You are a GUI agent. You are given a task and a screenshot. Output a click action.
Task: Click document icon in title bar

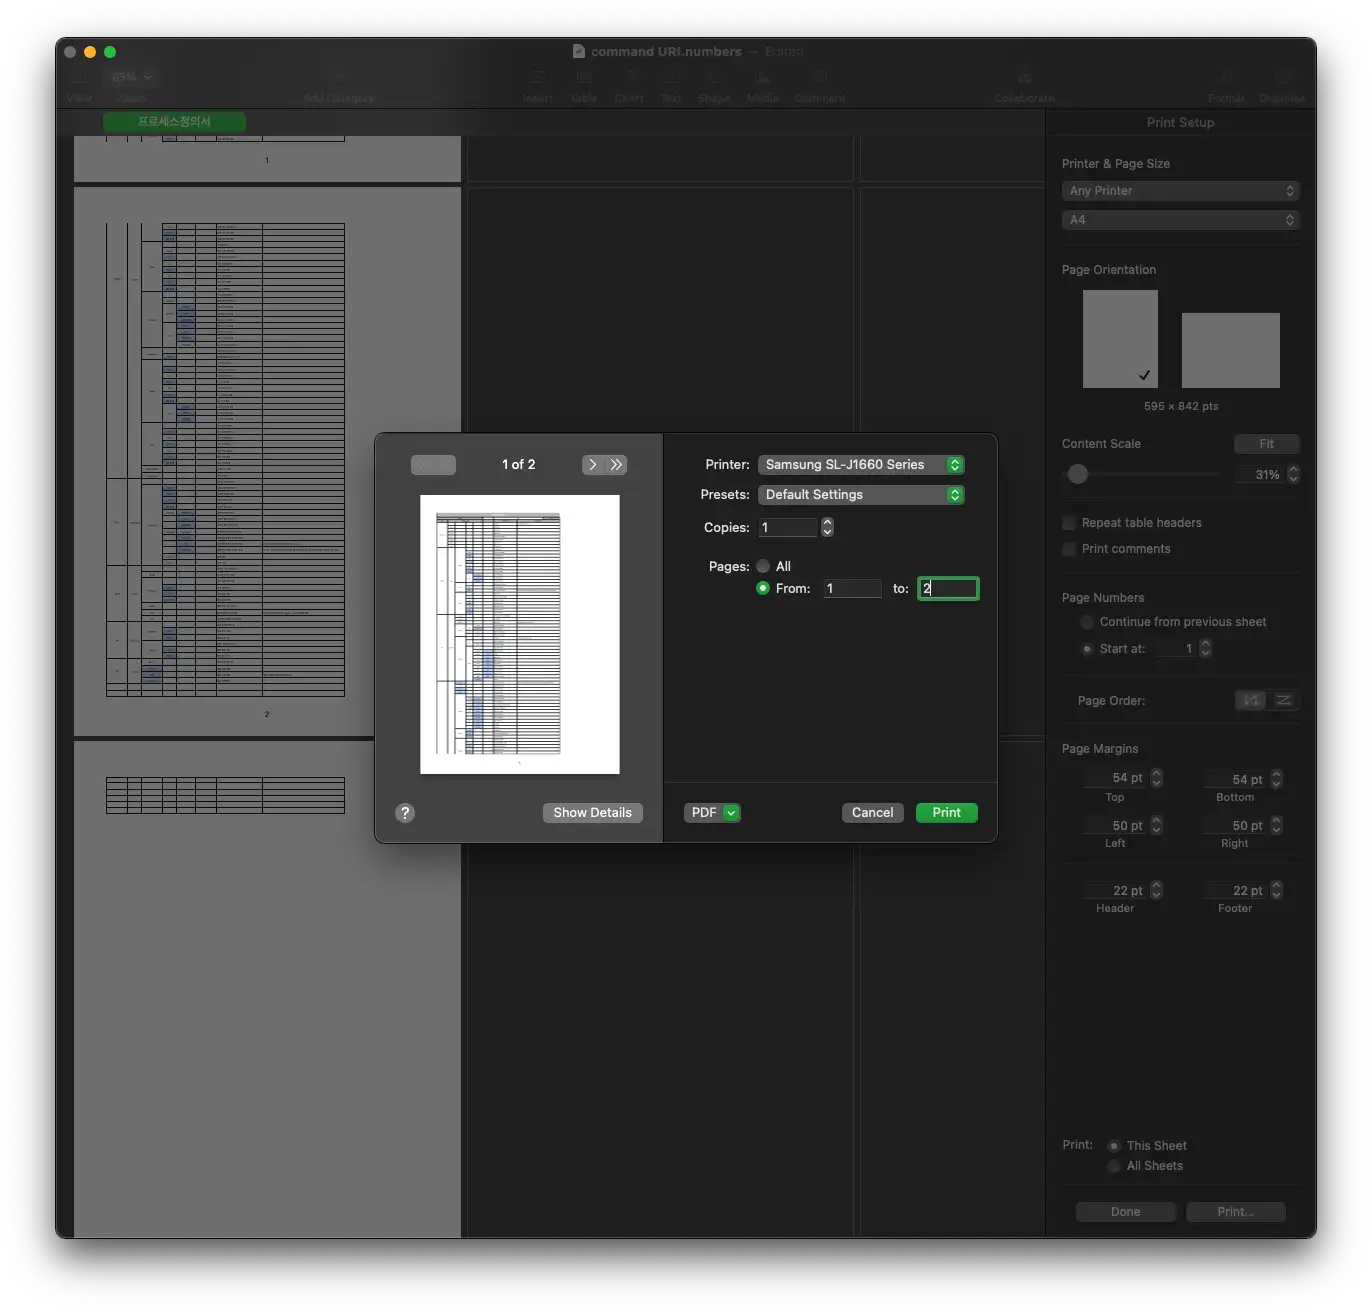click(x=579, y=51)
